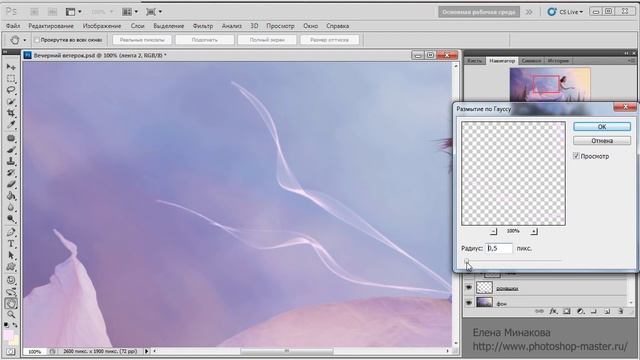Create new adjustment layer icon

[580, 311]
